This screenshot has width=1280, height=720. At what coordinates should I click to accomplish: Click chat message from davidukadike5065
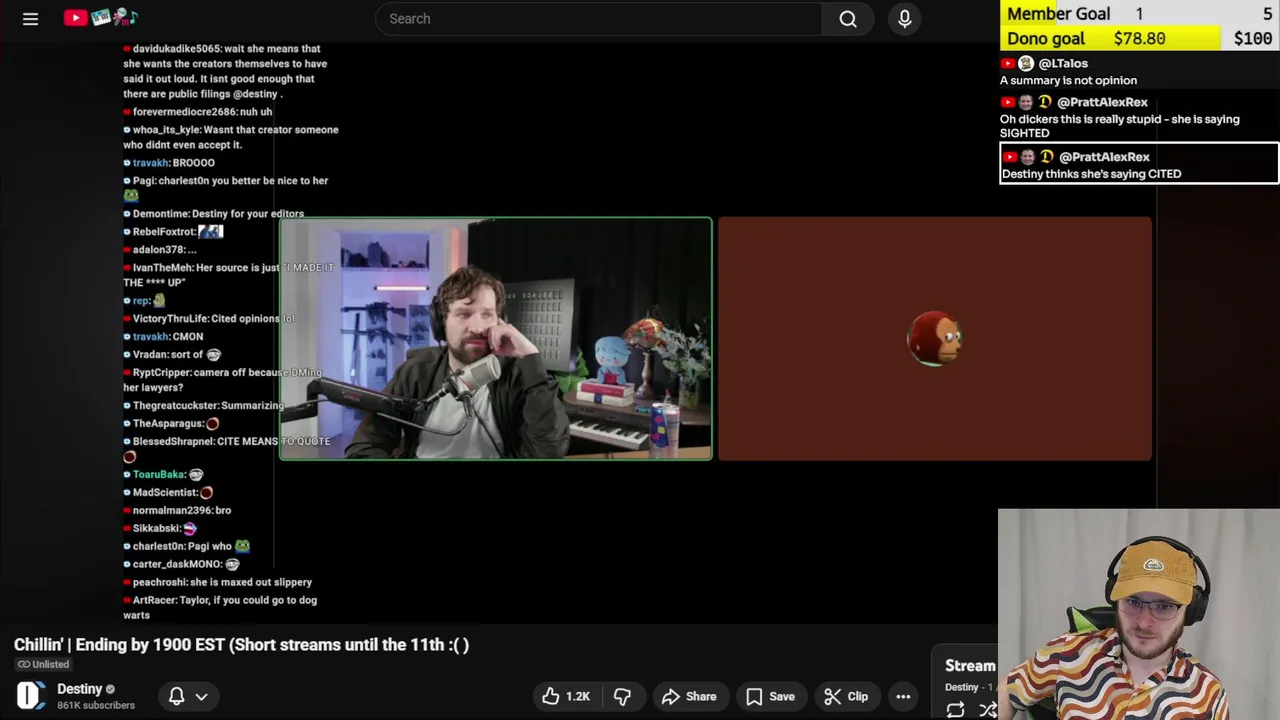pyautogui.click(x=225, y=71)
